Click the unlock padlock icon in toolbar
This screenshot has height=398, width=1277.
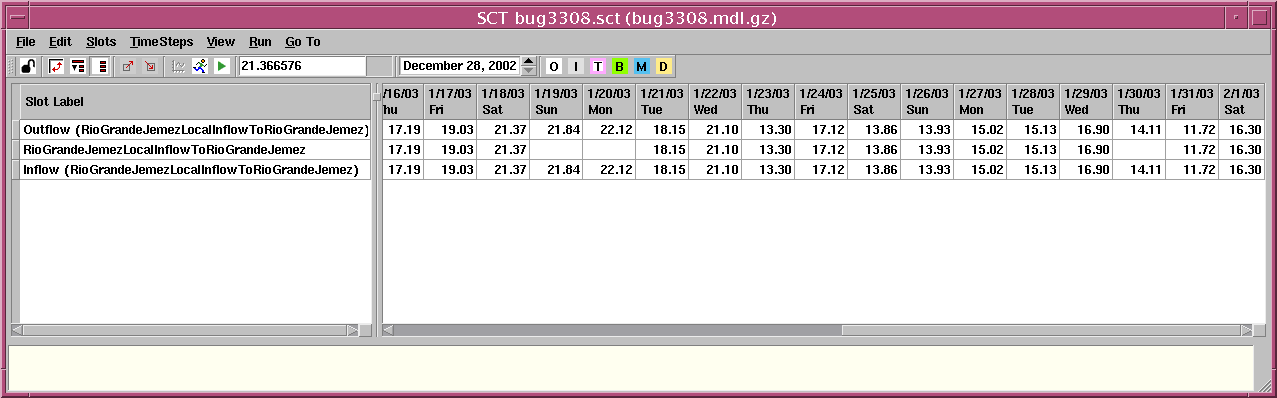[x=28, y=66]
